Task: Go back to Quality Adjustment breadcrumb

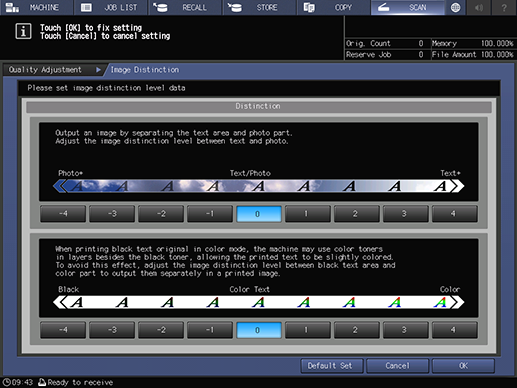Action: point(53,70)
